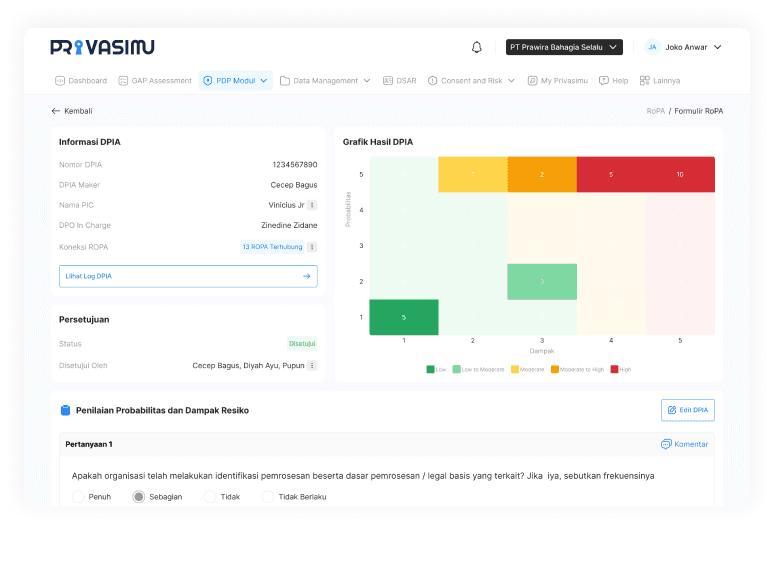Screen dimensions: 774x562
Task: Click the Komentar speech bubble icon
Action: coord(666,444)
